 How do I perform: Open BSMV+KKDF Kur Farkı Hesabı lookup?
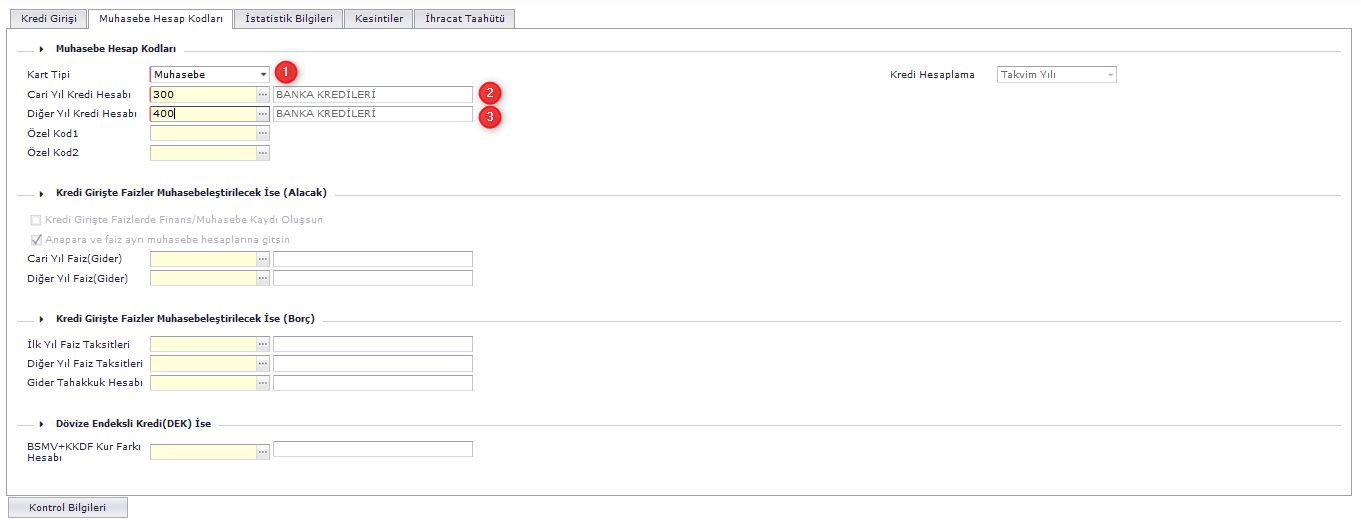(x=263, y=452)
